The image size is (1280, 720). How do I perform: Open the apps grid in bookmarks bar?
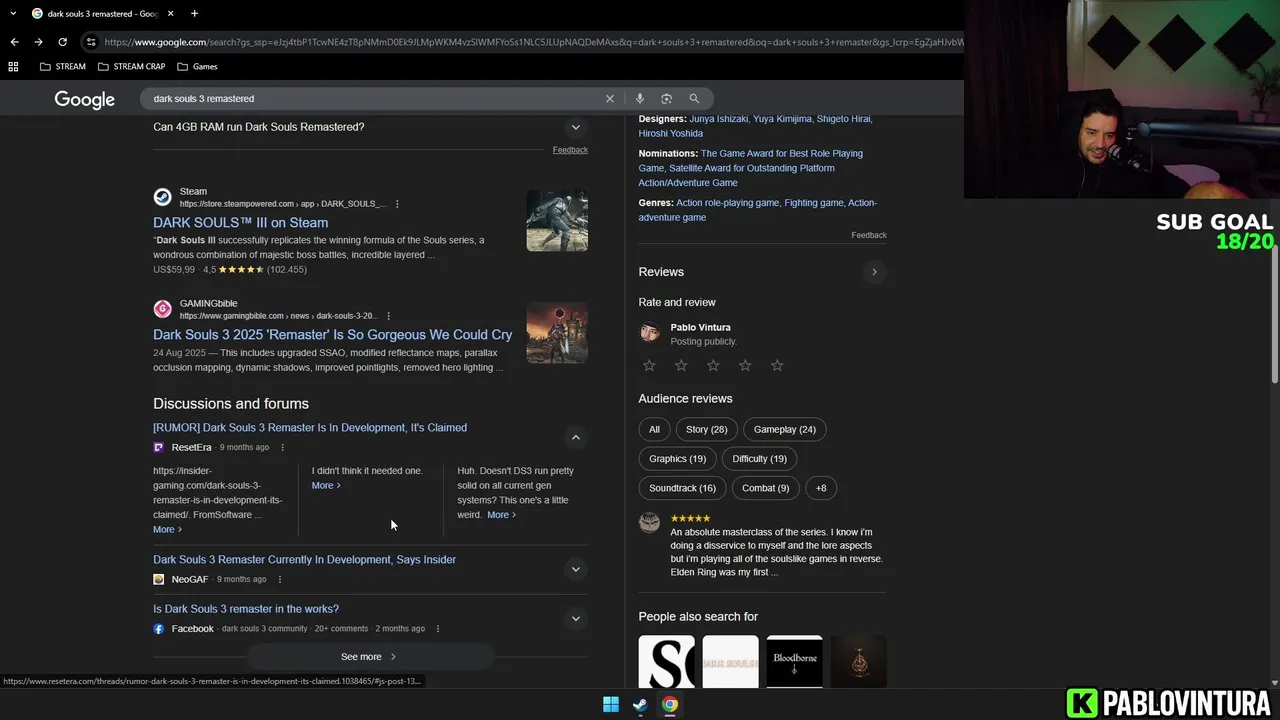click(13, 66)
